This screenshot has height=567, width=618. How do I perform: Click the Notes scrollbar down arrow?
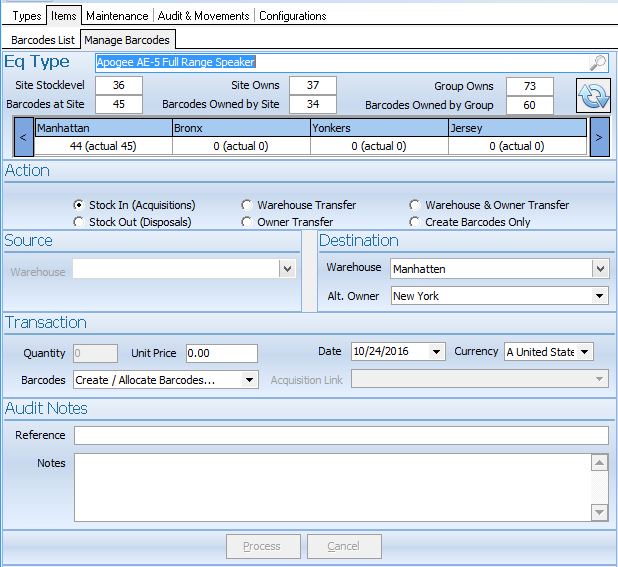click(x=599, y=513)
